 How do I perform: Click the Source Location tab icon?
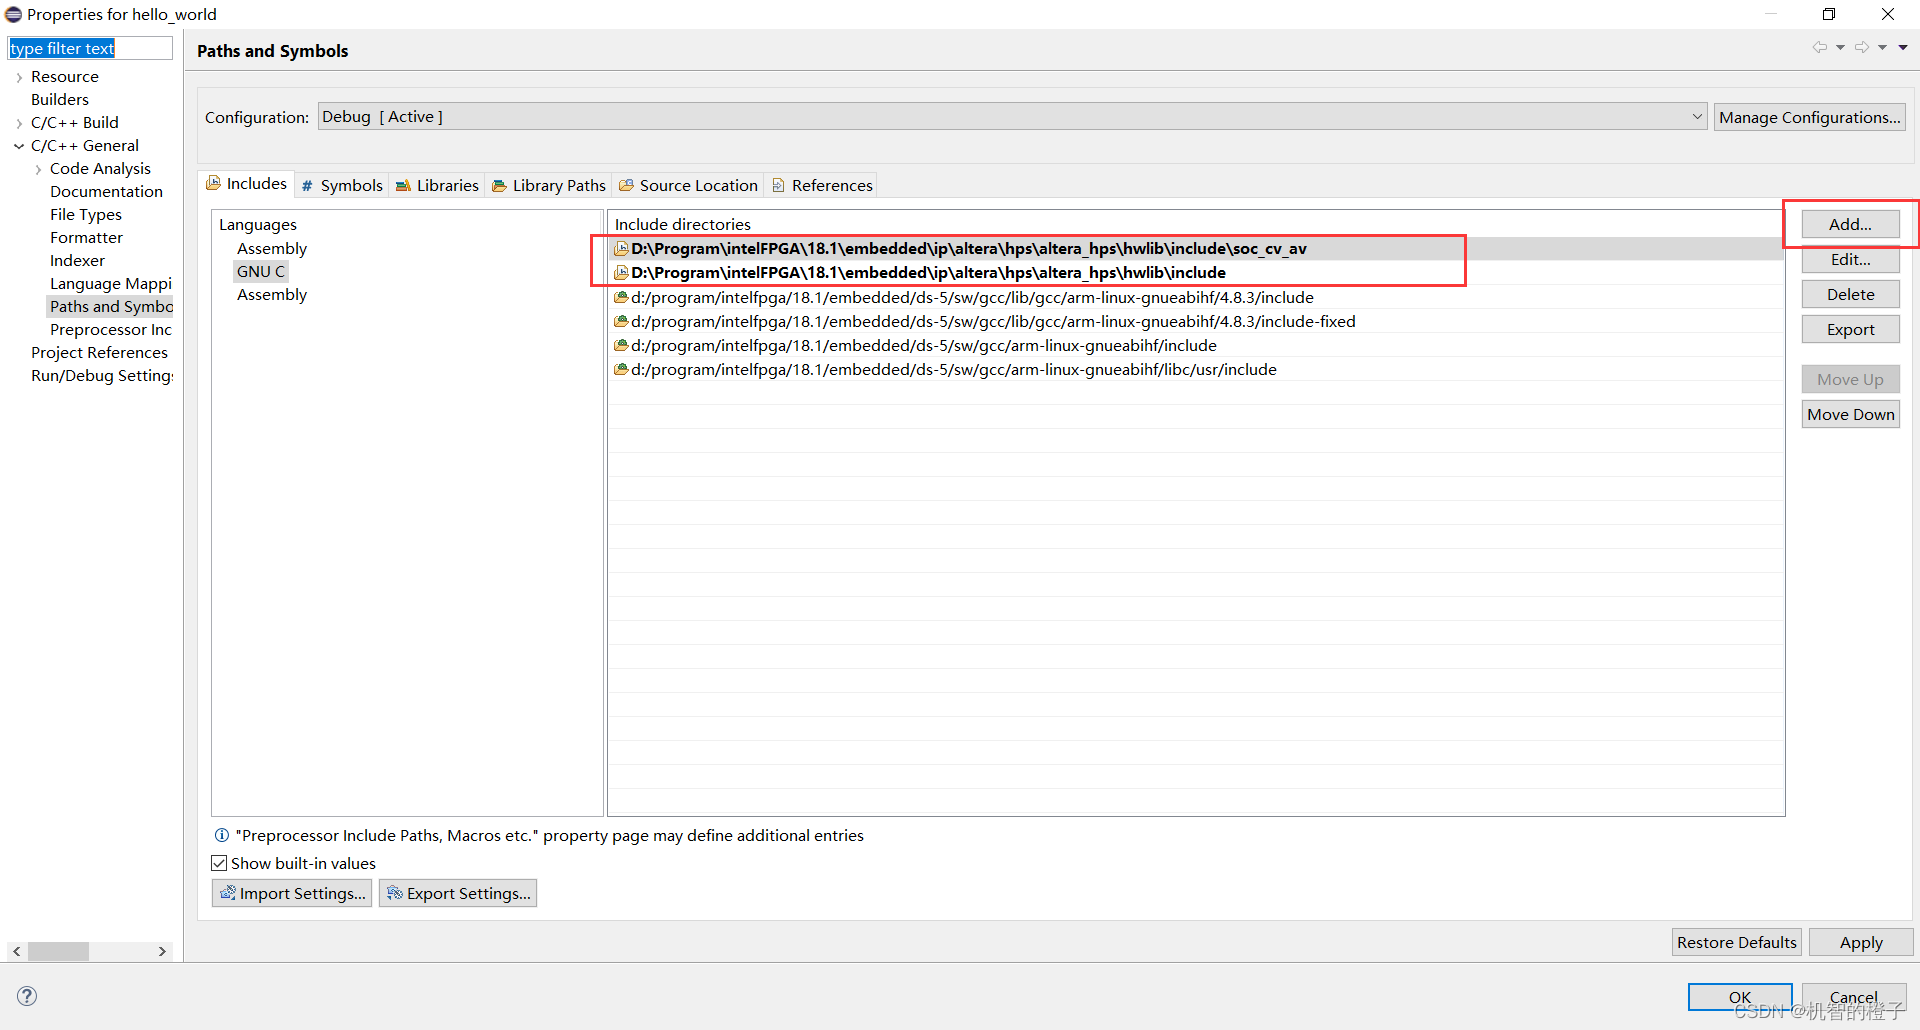click(x=626, y=186)
